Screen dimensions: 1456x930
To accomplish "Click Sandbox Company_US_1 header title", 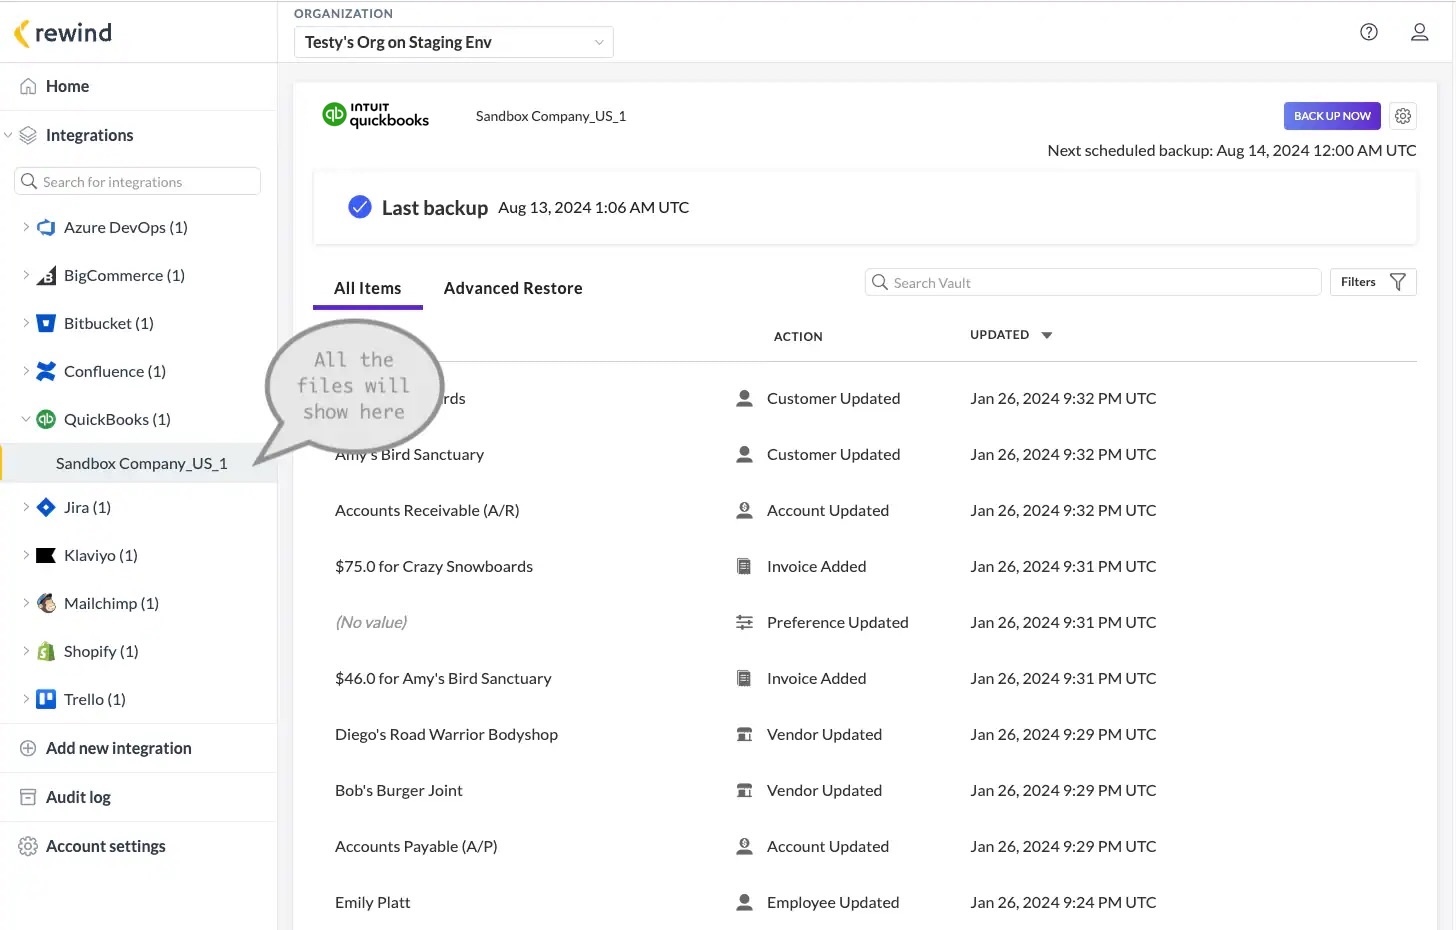I will pyautogui.click(x=551, y=116).
